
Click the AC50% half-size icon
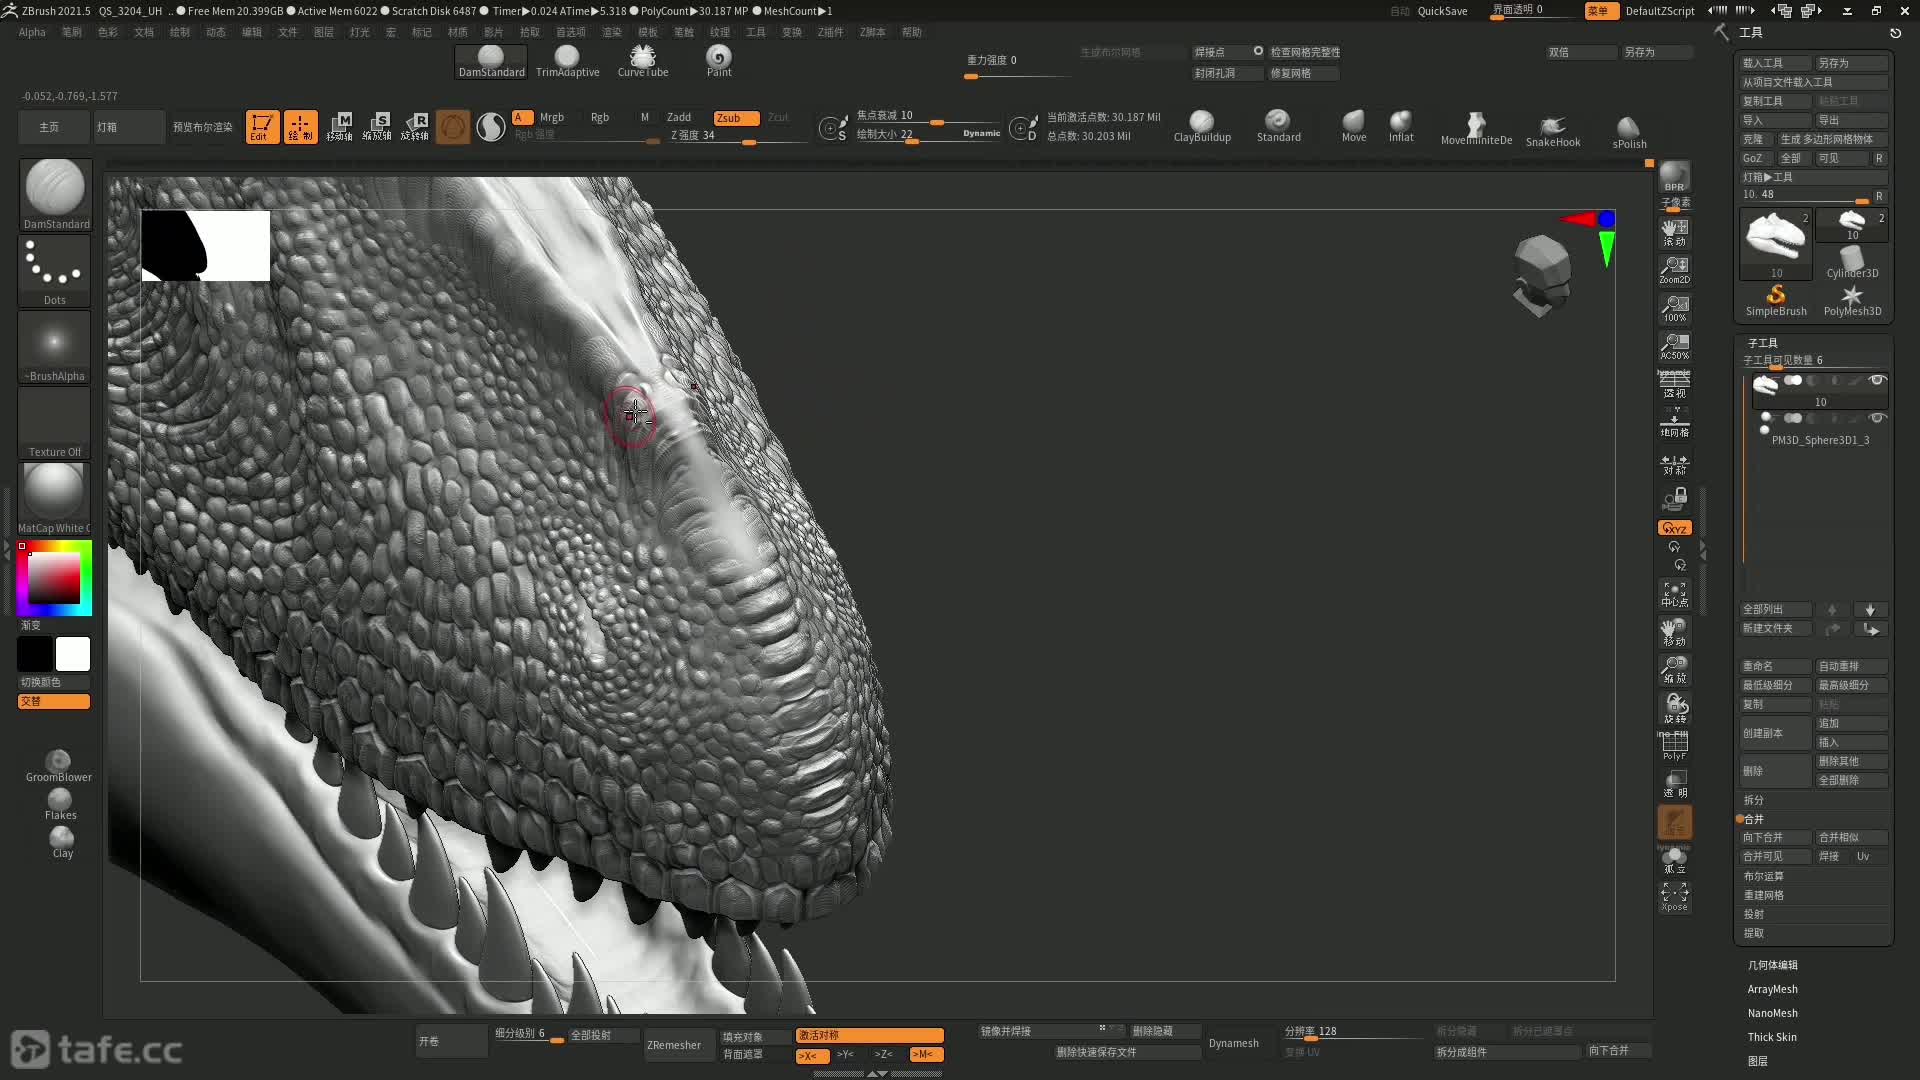point(1674,346)
